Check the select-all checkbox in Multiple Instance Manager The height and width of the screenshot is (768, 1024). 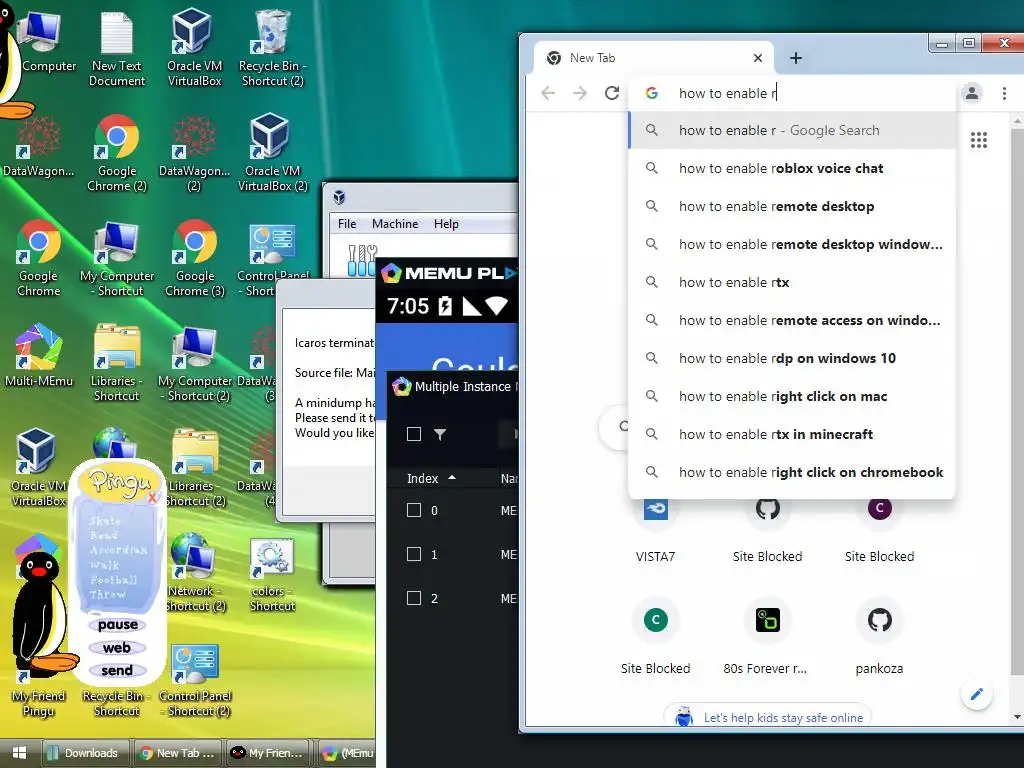click(414, 434)
